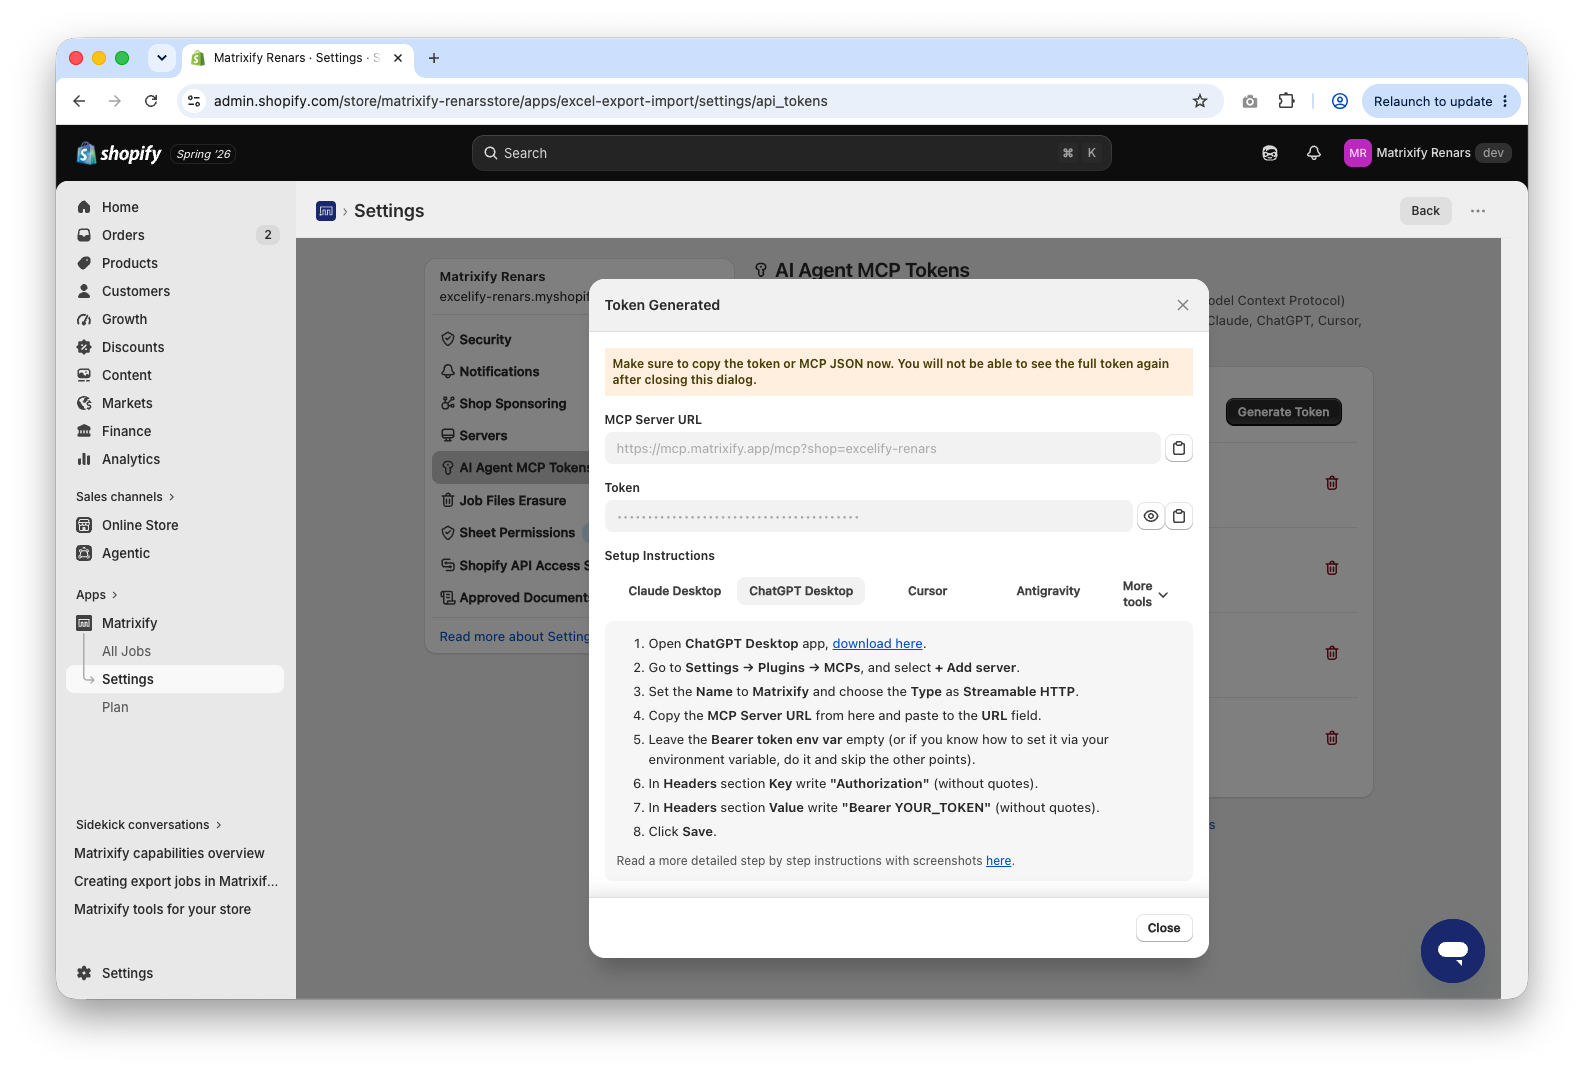Open Chrome extensions puzzle icon

pyautogui.click(x=1287, y=101)
